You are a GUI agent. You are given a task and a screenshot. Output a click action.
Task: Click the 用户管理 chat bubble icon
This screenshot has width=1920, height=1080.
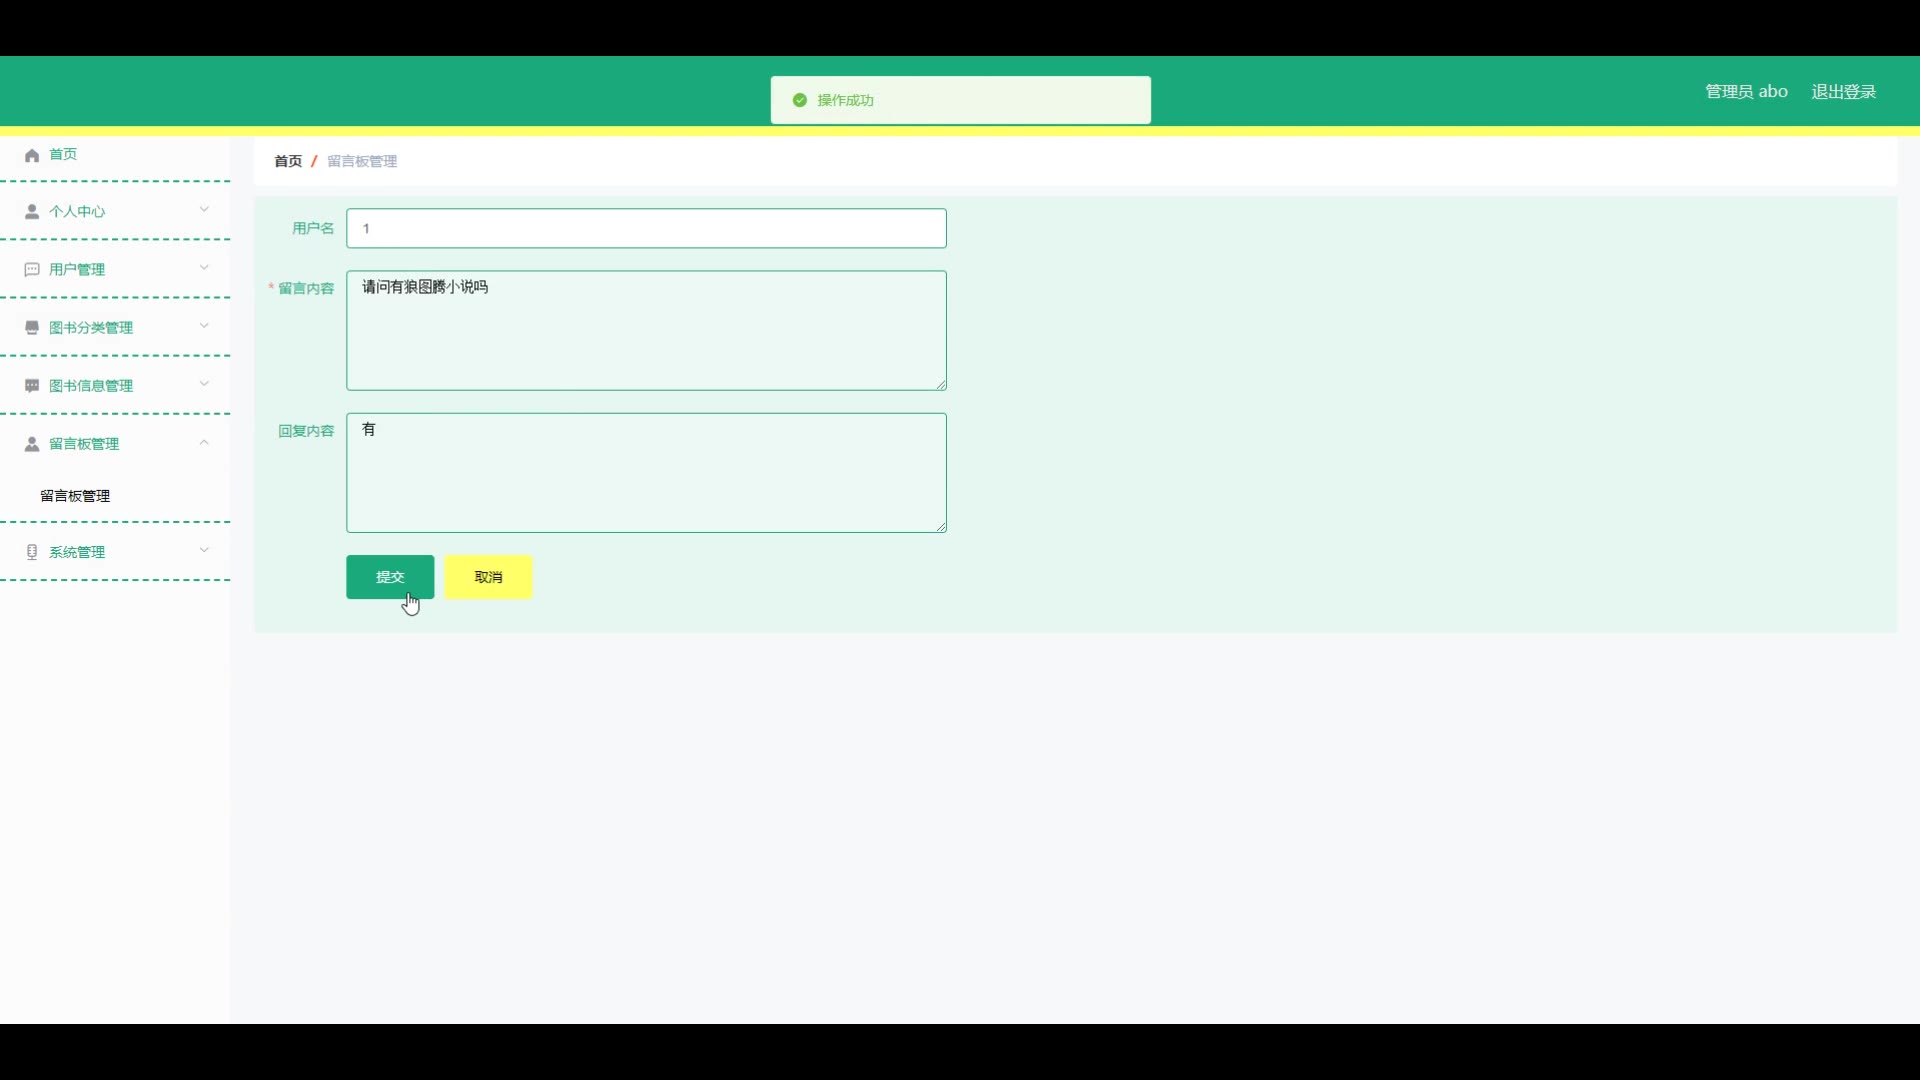pyautogui.click(x=32, y=270)
